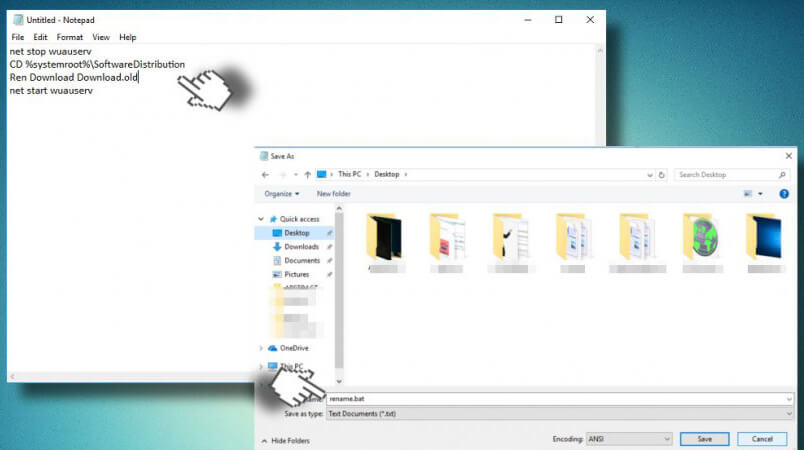This screenshot has height=450, width=804.
Task: Select Pictures in the navigation pane
Action: (x=296, y=274)
